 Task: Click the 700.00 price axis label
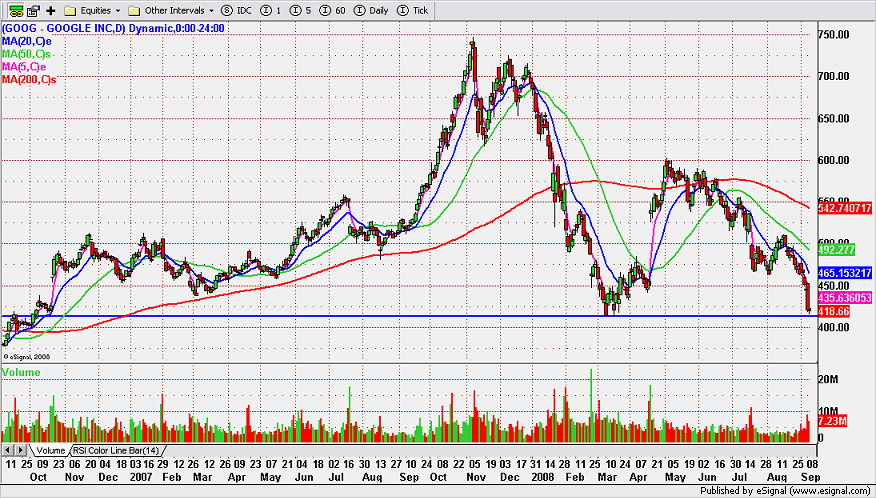[x=834, y=77]
